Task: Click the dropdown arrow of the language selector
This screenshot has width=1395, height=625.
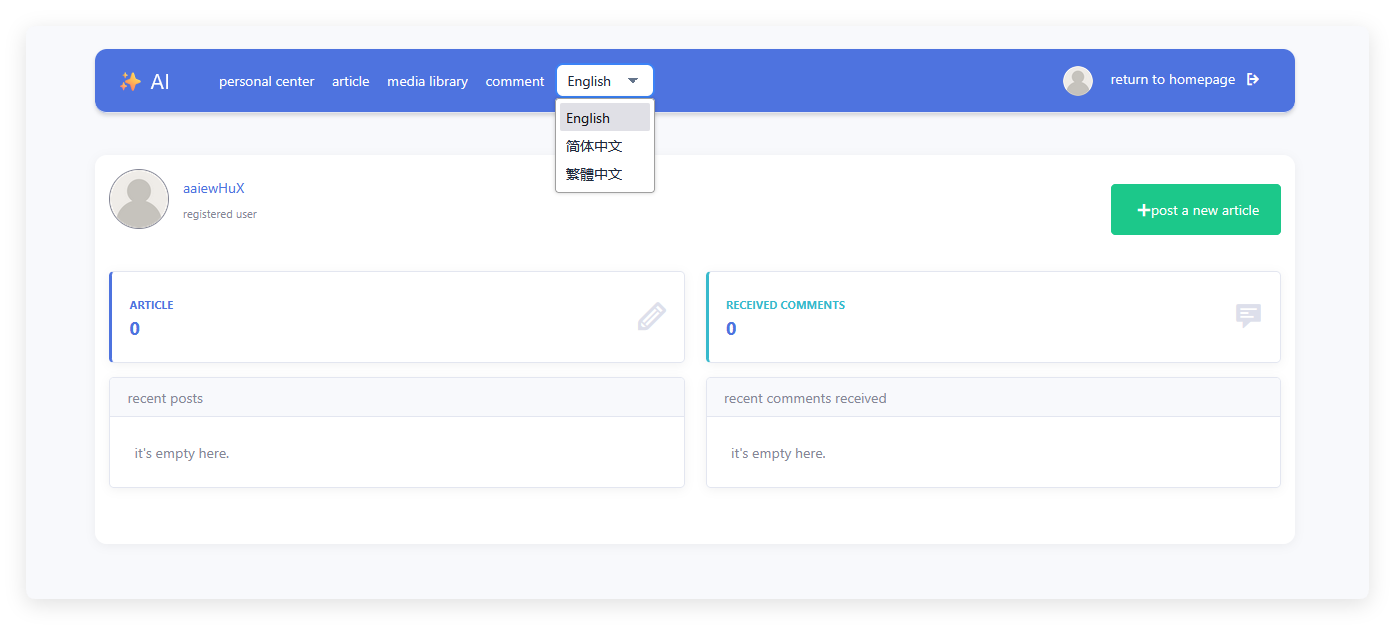Action: (633, 81)
